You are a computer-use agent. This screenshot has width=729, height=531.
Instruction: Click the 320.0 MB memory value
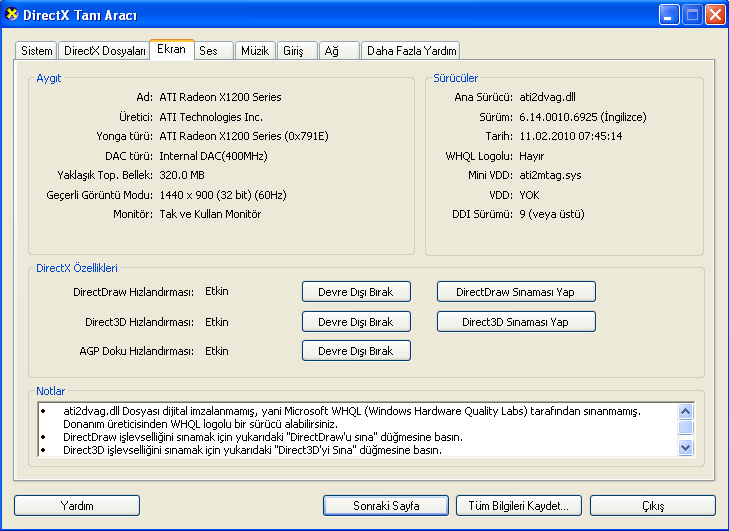[182, 175]
